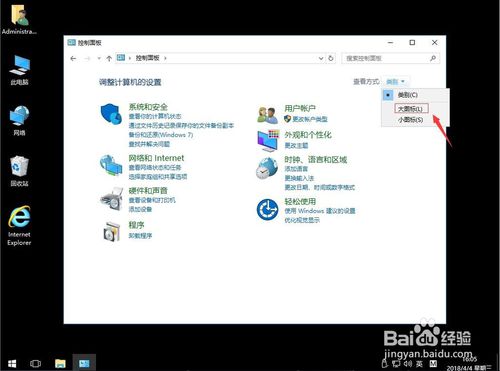This screenshot has width=500, height=371.
Task: Select the 回收站 Recycle Bin desktop icon
Action: 19,171
